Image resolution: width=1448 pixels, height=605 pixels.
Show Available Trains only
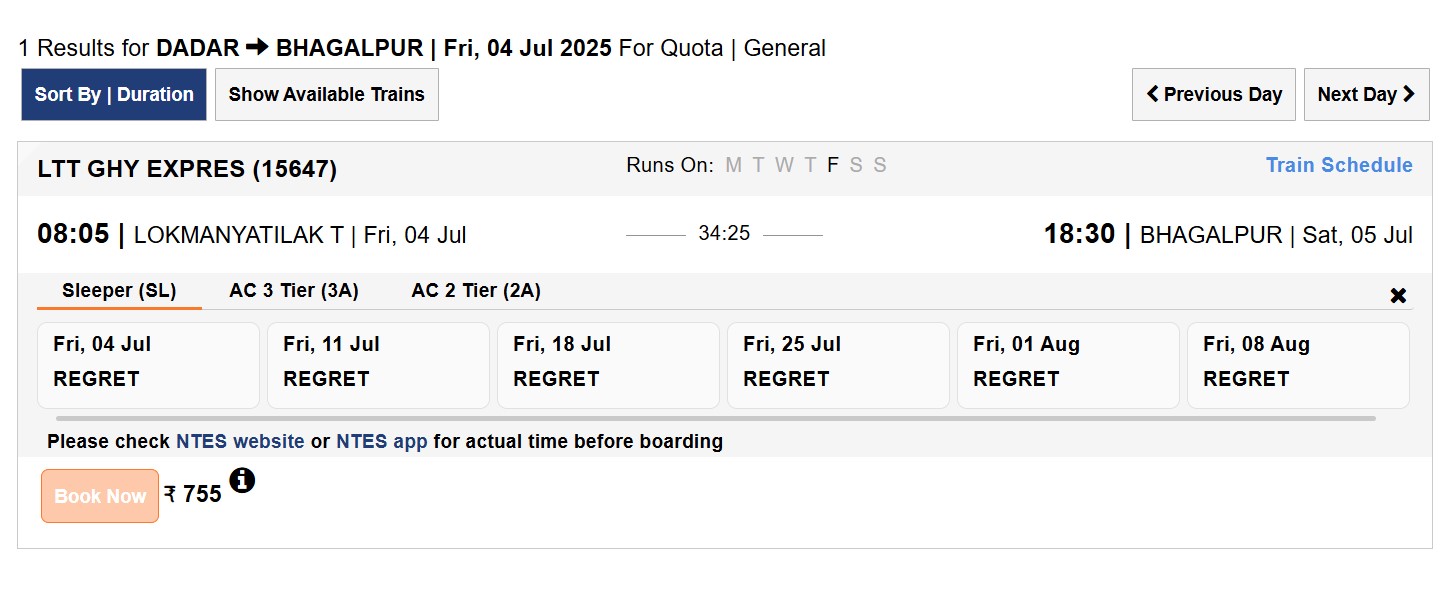click(x=327, y=95)
